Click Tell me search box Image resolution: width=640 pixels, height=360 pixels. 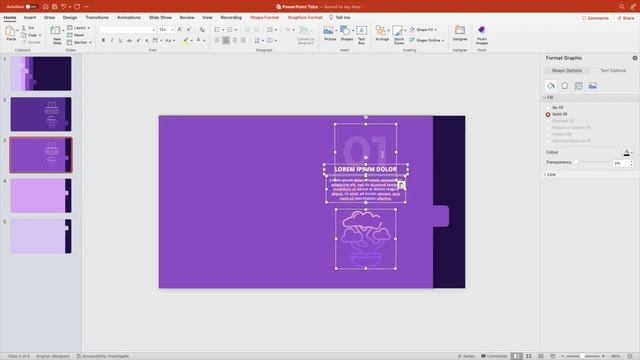coord(340,18)
